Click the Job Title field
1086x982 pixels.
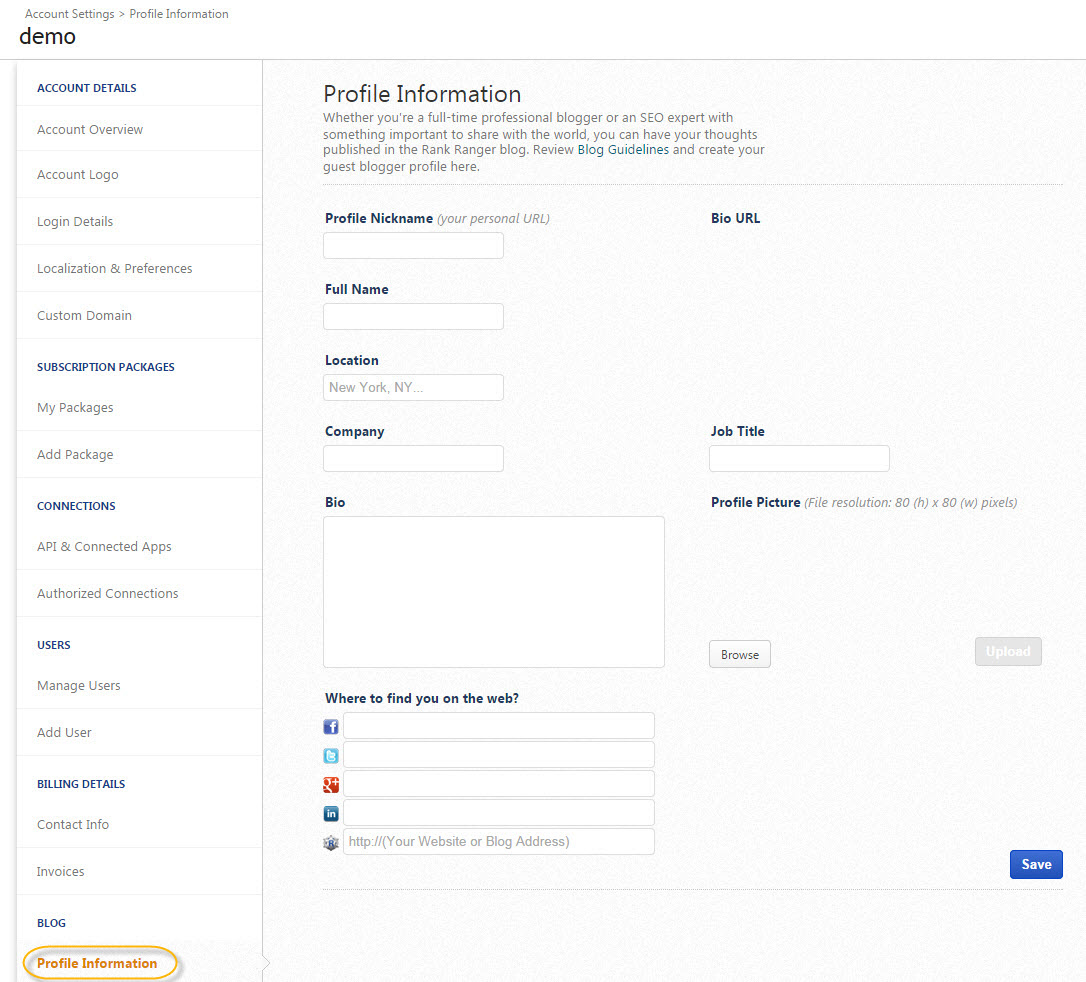pos(799,458)
